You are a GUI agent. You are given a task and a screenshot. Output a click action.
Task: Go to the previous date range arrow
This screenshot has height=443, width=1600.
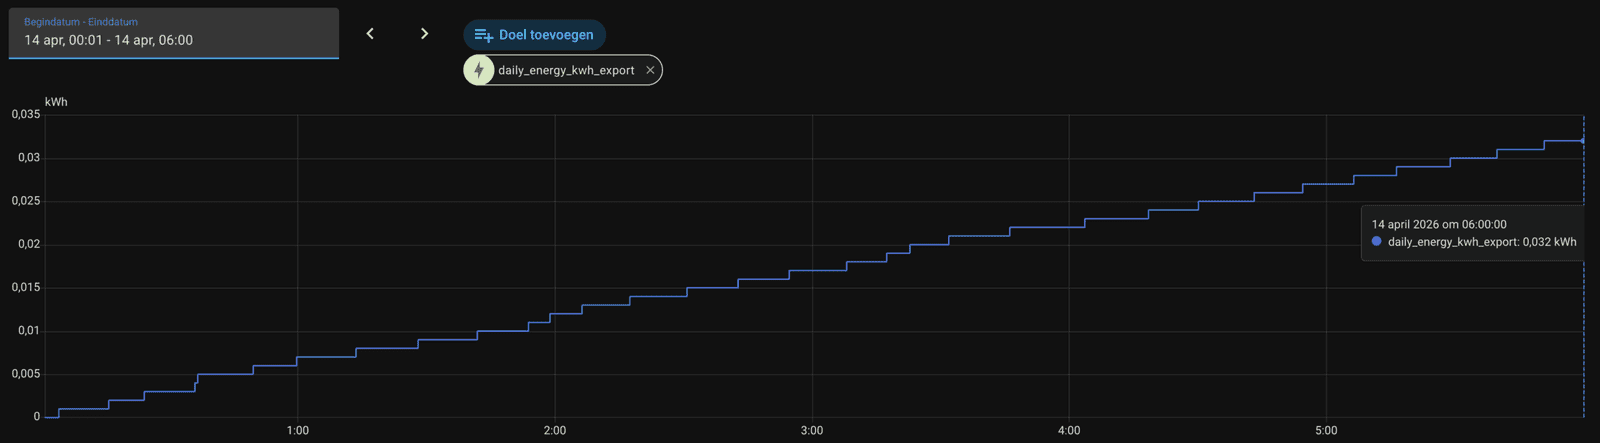pyautogui.click(x=370, y=34)
